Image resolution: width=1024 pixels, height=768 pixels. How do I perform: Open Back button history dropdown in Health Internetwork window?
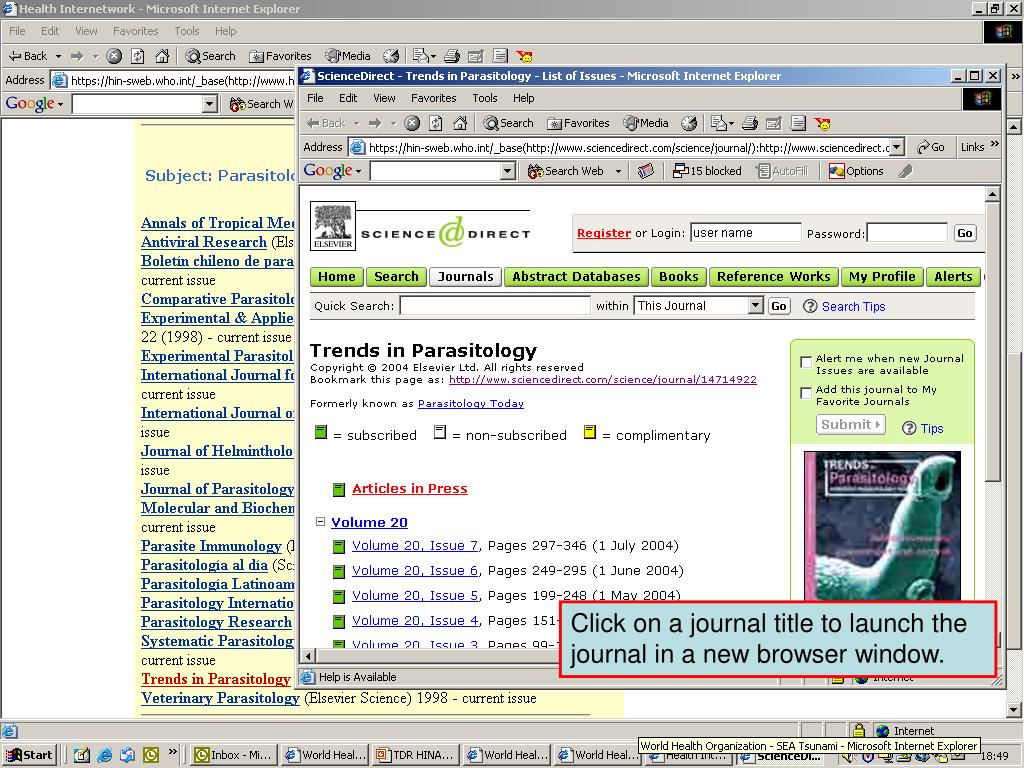(x=58, y=56)
